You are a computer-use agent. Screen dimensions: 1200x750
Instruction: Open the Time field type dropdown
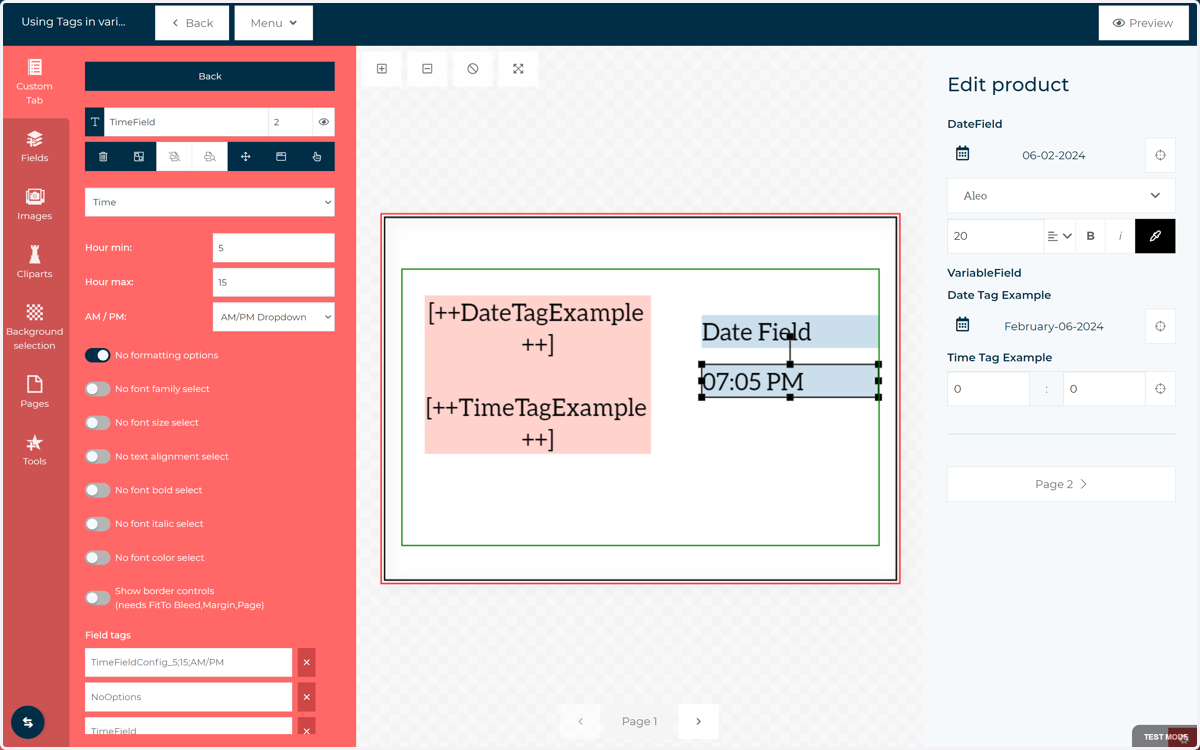(x=210, y=202)
